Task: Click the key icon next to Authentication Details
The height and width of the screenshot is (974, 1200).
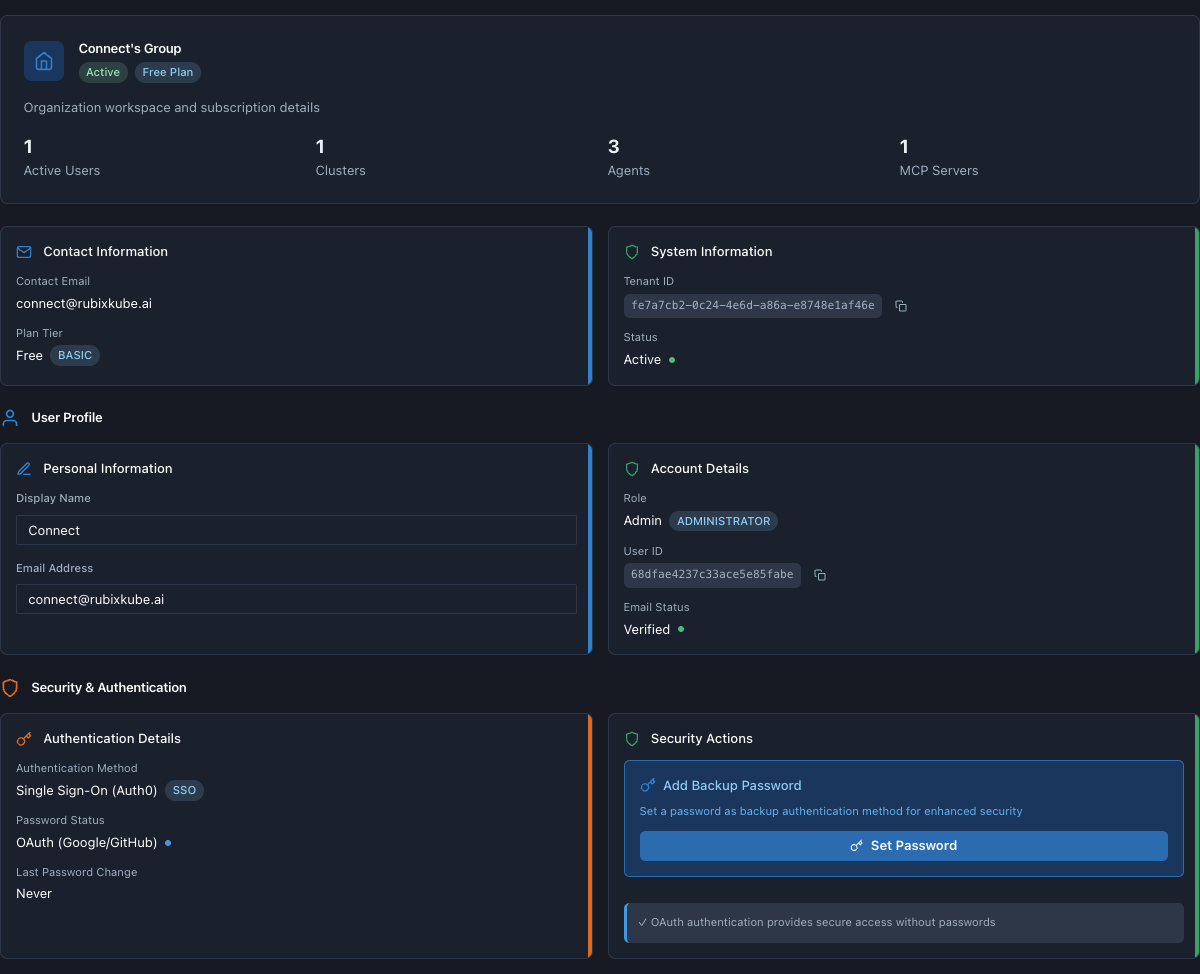Action: click(23, 738)
